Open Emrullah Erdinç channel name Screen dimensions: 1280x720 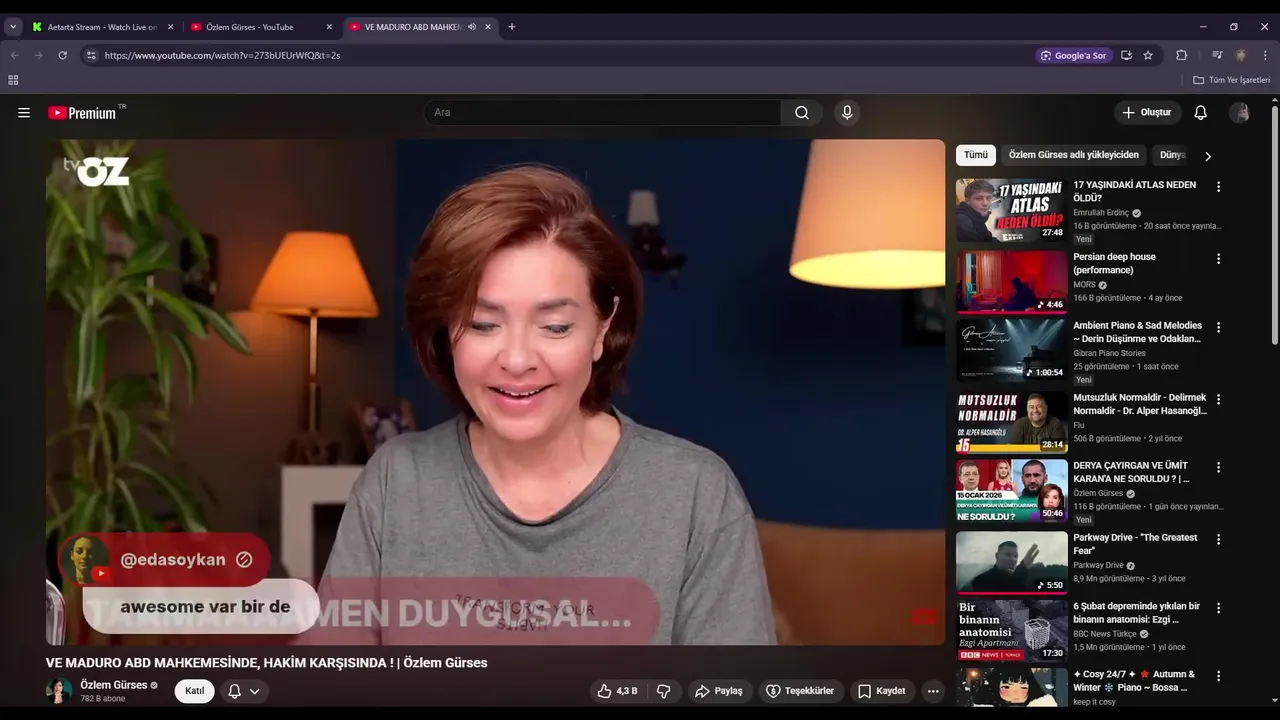(1101, 213)
